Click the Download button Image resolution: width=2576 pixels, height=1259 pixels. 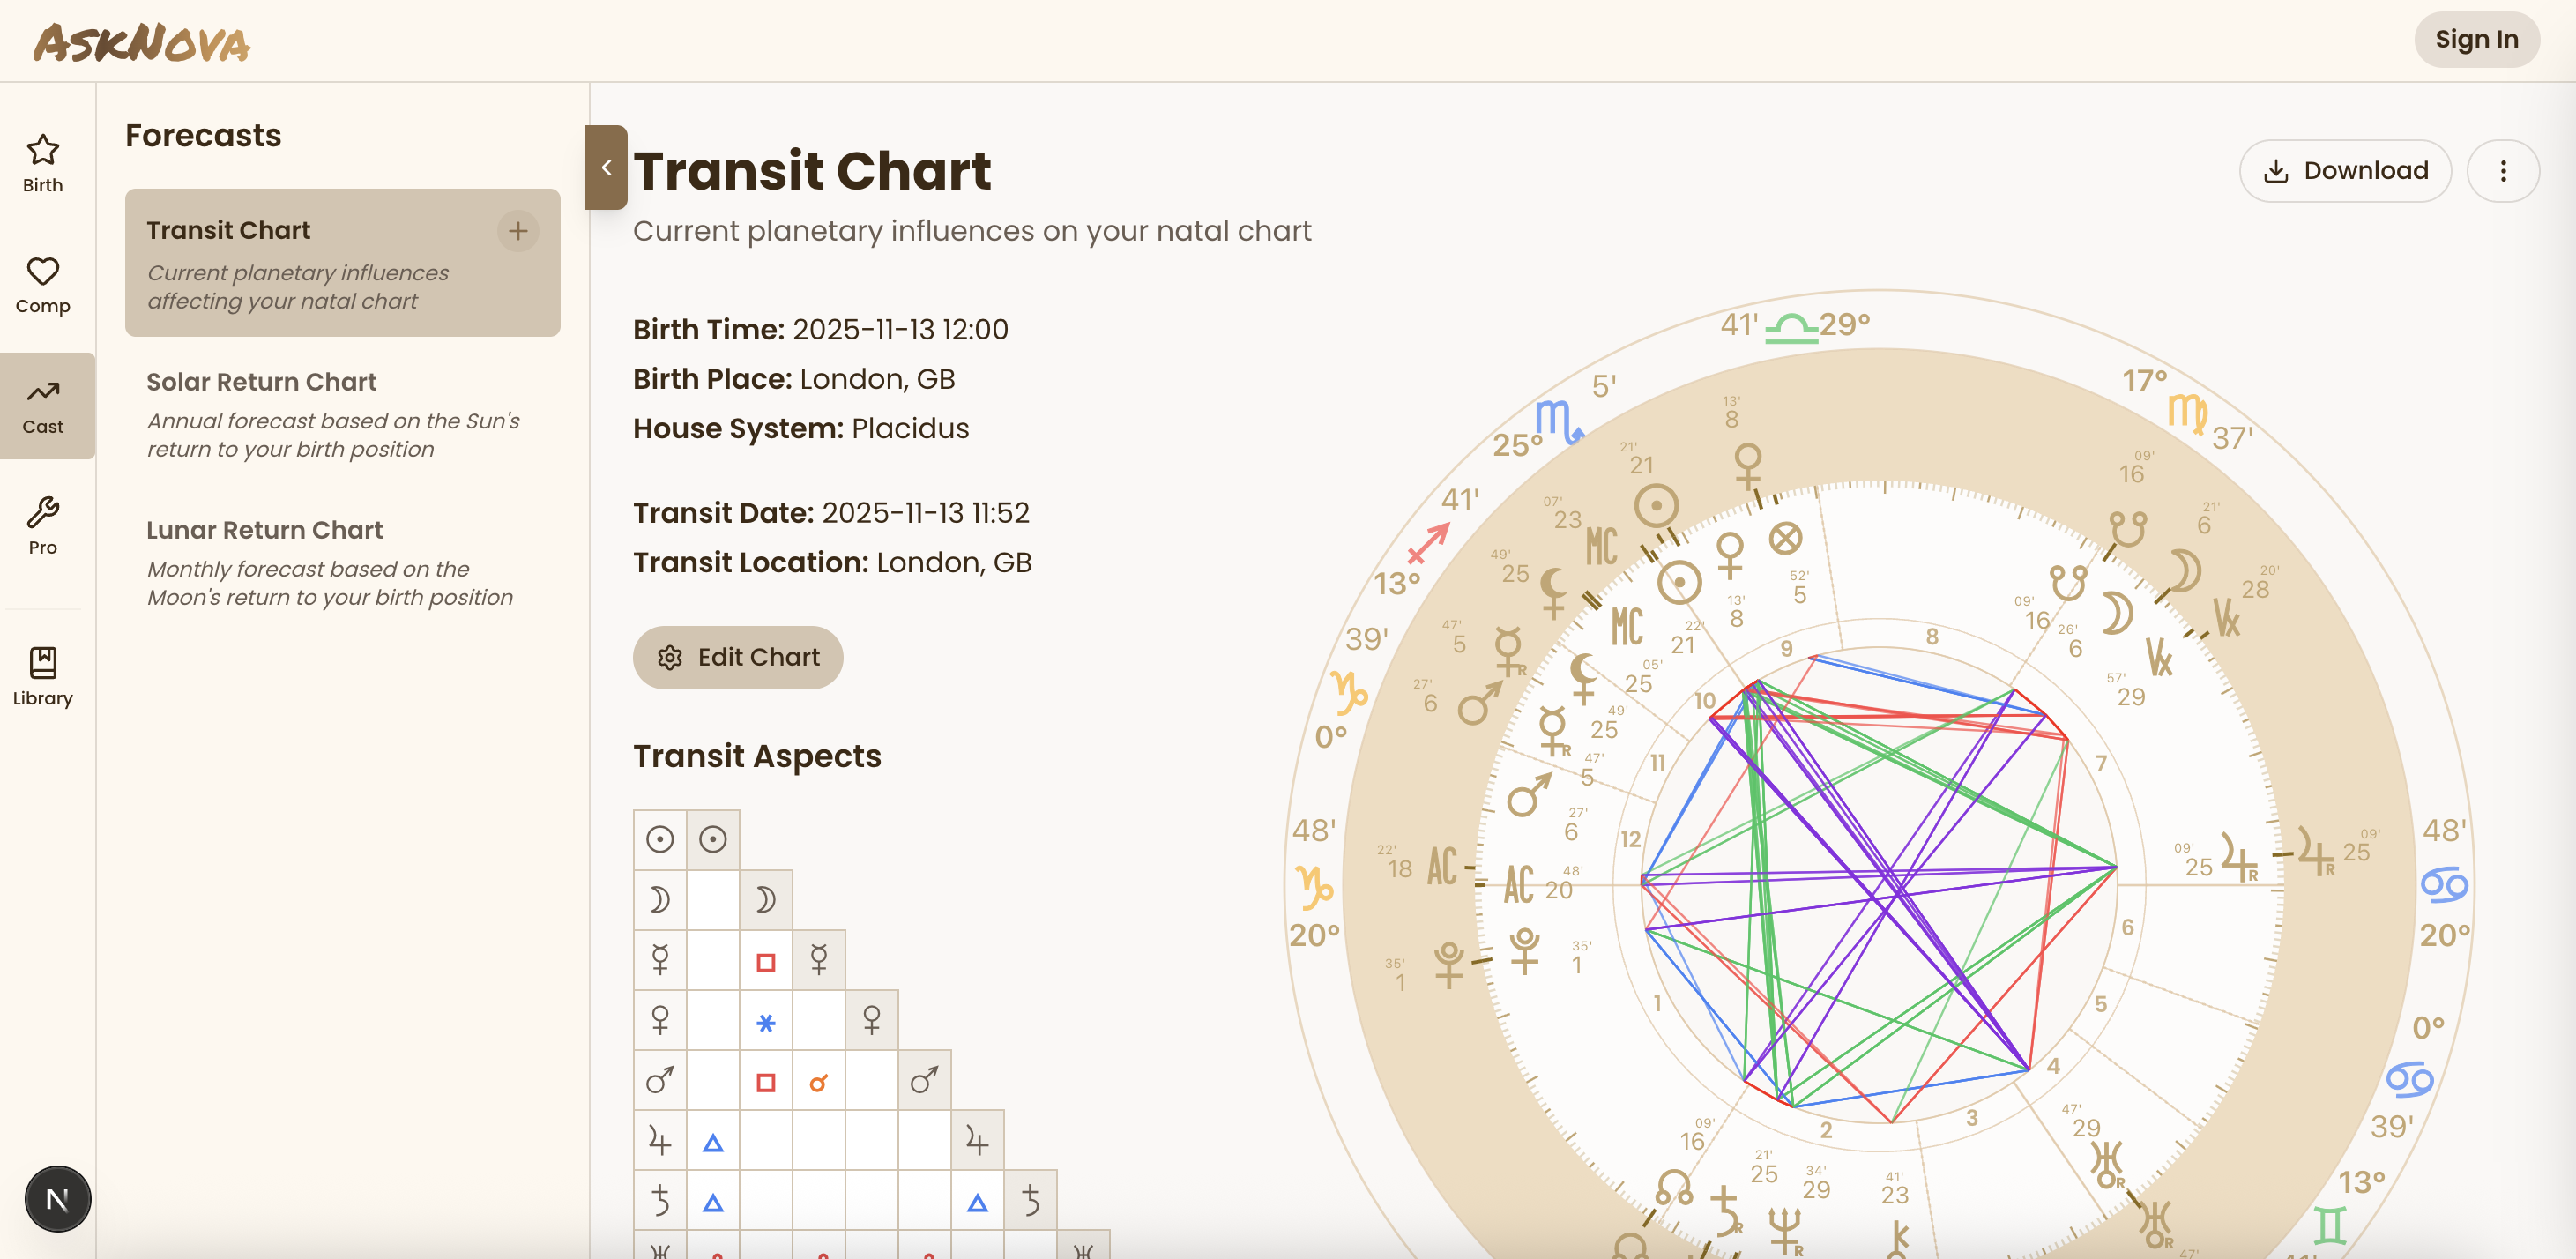coord(2344,171)
